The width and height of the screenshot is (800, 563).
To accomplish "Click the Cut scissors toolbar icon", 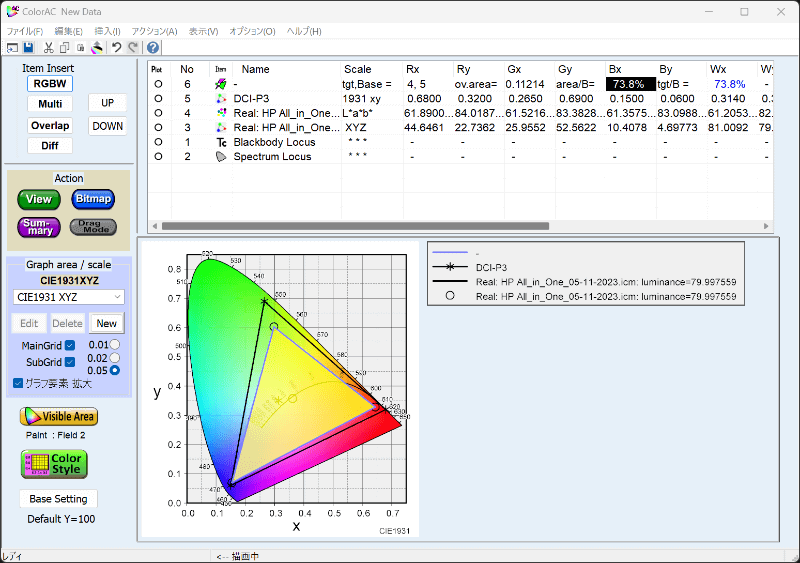I will pyautogui.click(x=48, y=47).
